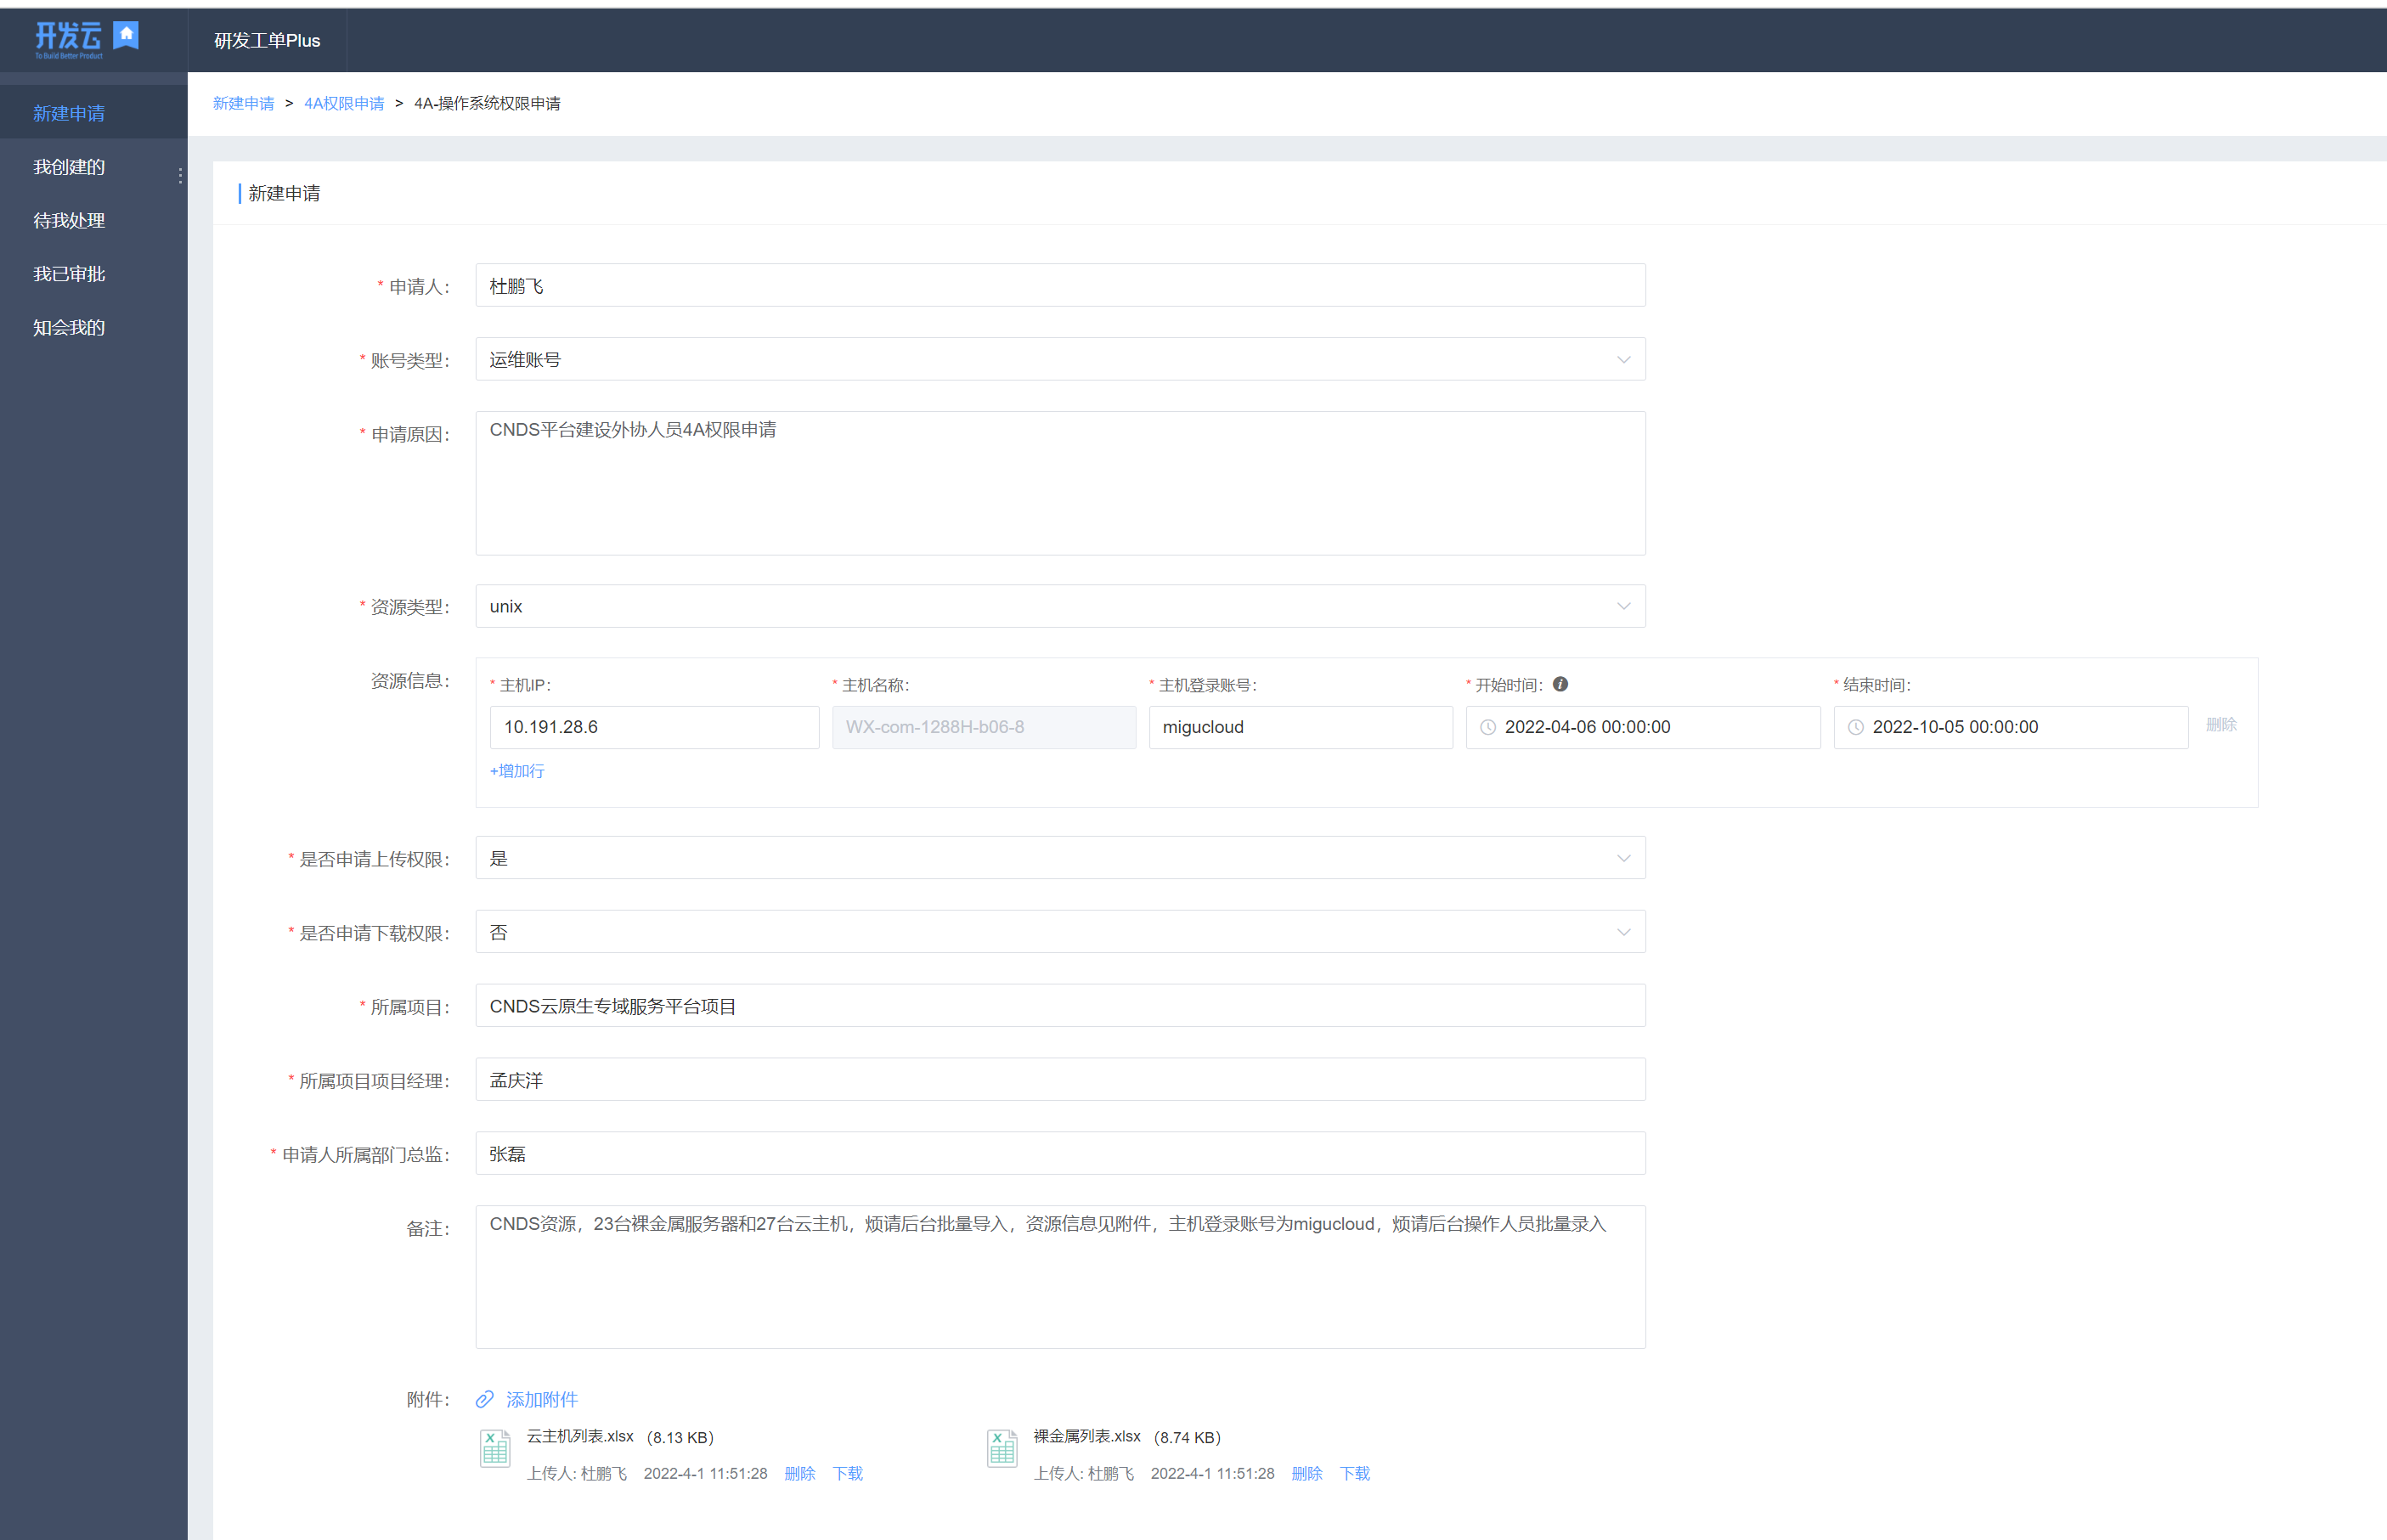This screenshot has width=2387, height=1540.
Task: Go to 待我处理 in the sidebar
Action: coord(69,221)
